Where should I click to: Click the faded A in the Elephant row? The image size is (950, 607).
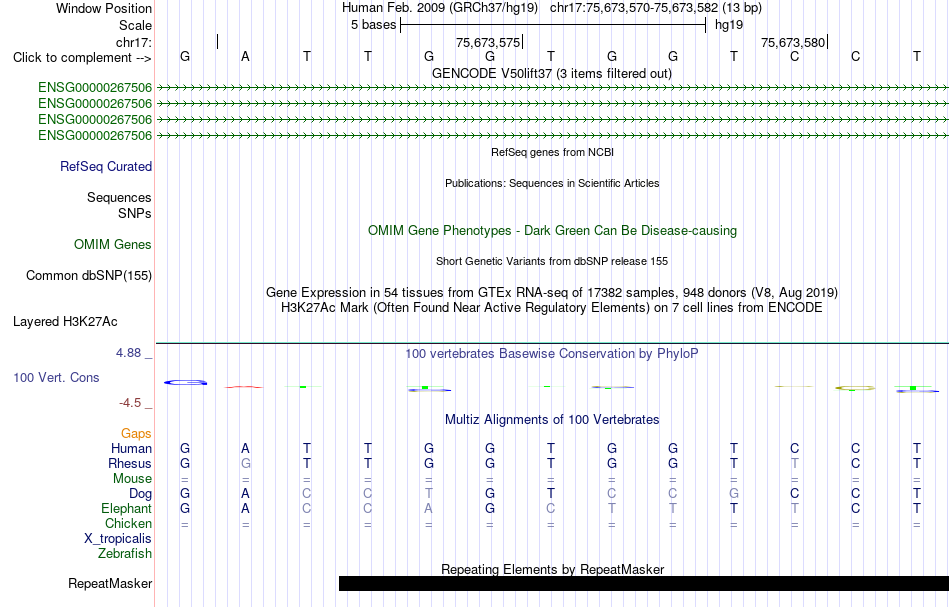428,509
